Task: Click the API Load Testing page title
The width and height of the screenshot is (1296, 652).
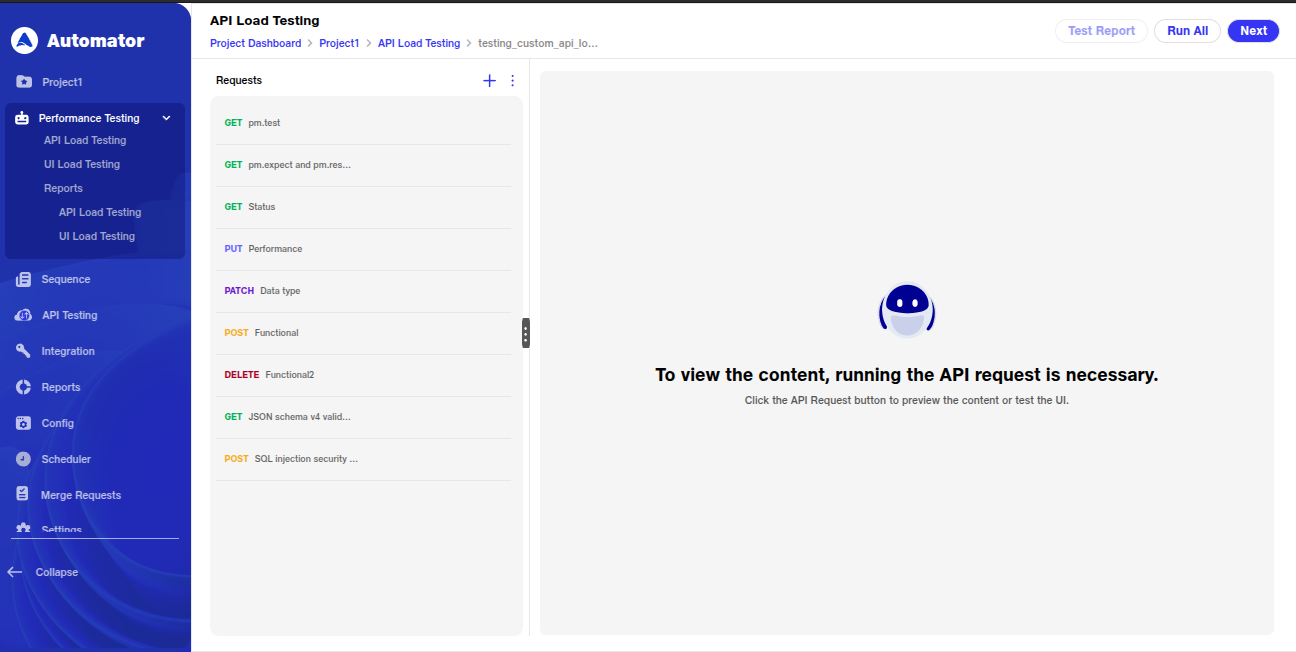Action: (x=265, y=21)
